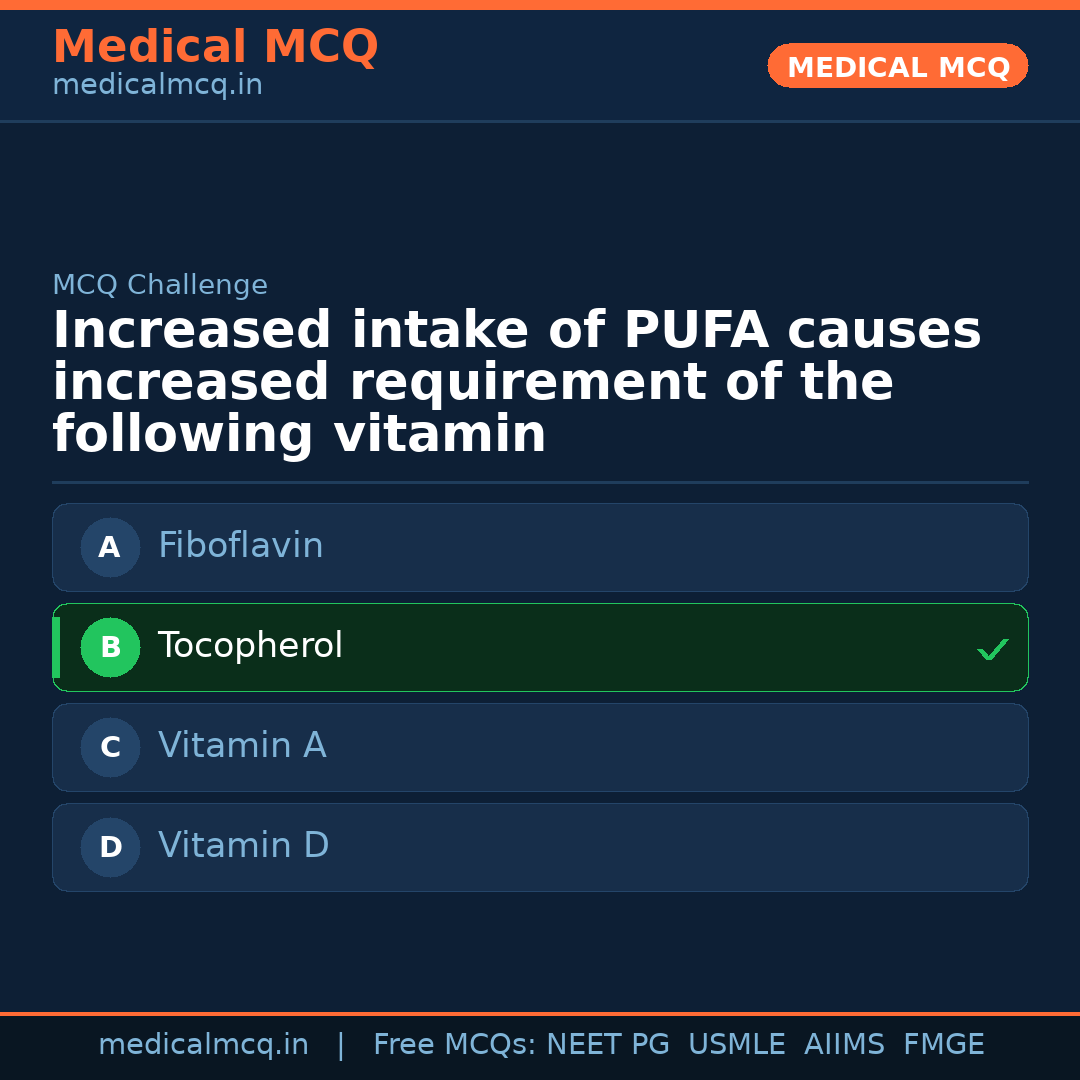Viewport: 1080px width, 1080px height.
Task: Click the Medical MCQ logo in the header
Action: (215, 47)
